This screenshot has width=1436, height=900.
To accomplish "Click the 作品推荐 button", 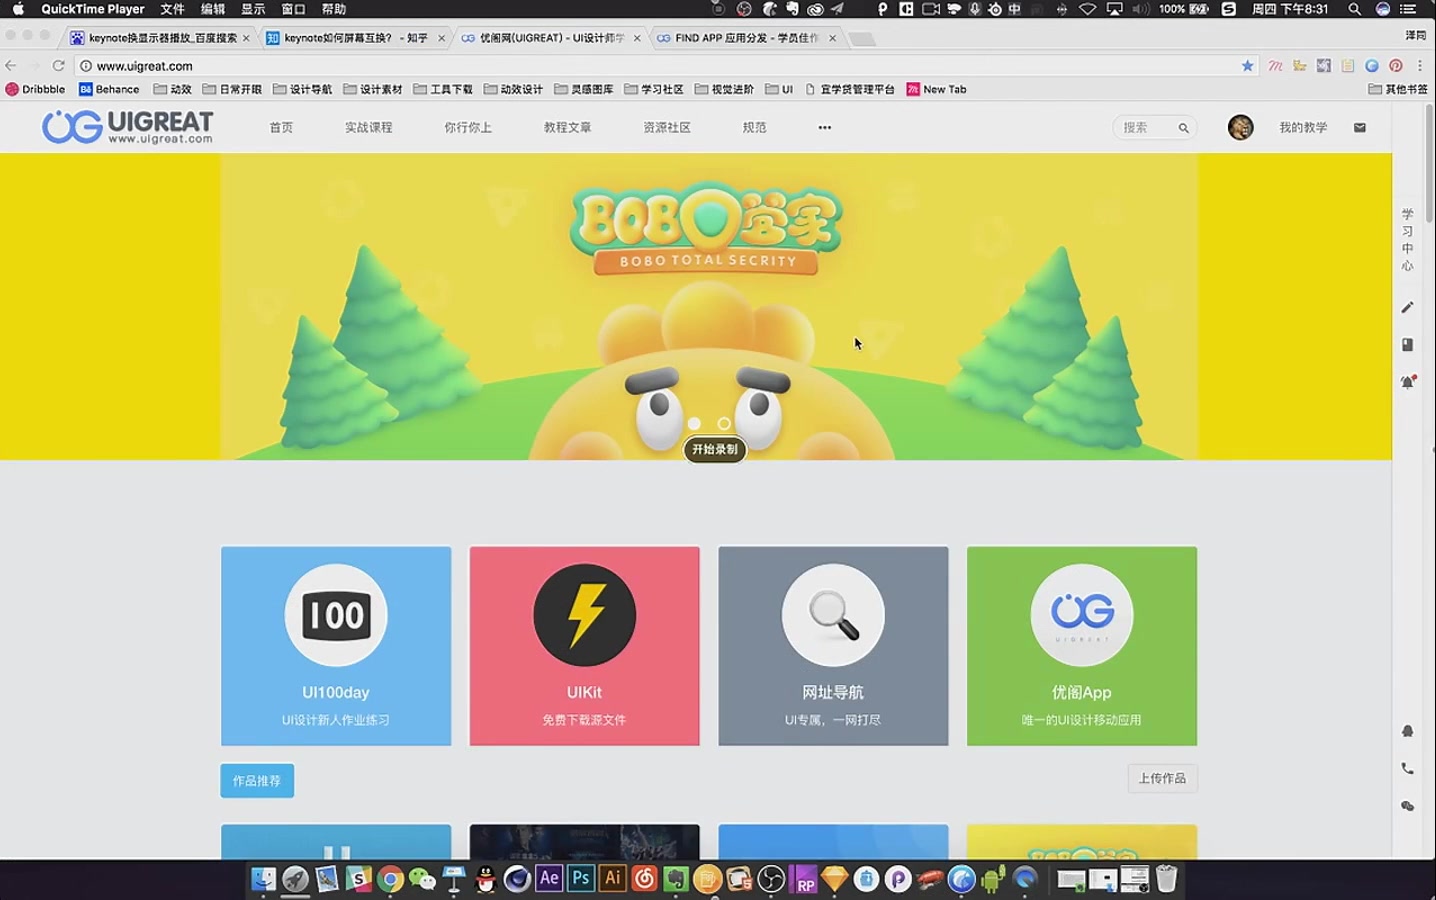I will (x=257, y=781).
